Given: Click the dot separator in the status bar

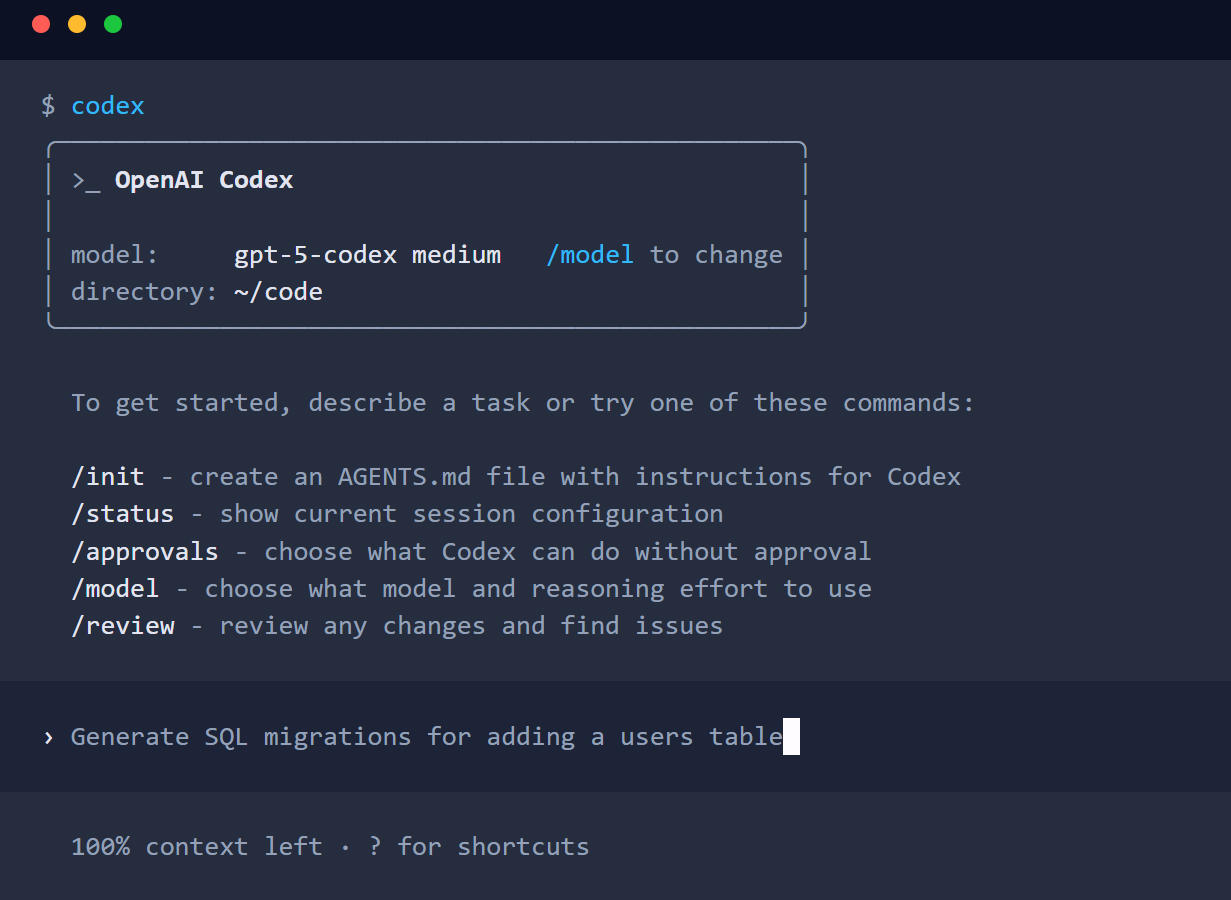Looking at the screenshot, I should [345, 846].
